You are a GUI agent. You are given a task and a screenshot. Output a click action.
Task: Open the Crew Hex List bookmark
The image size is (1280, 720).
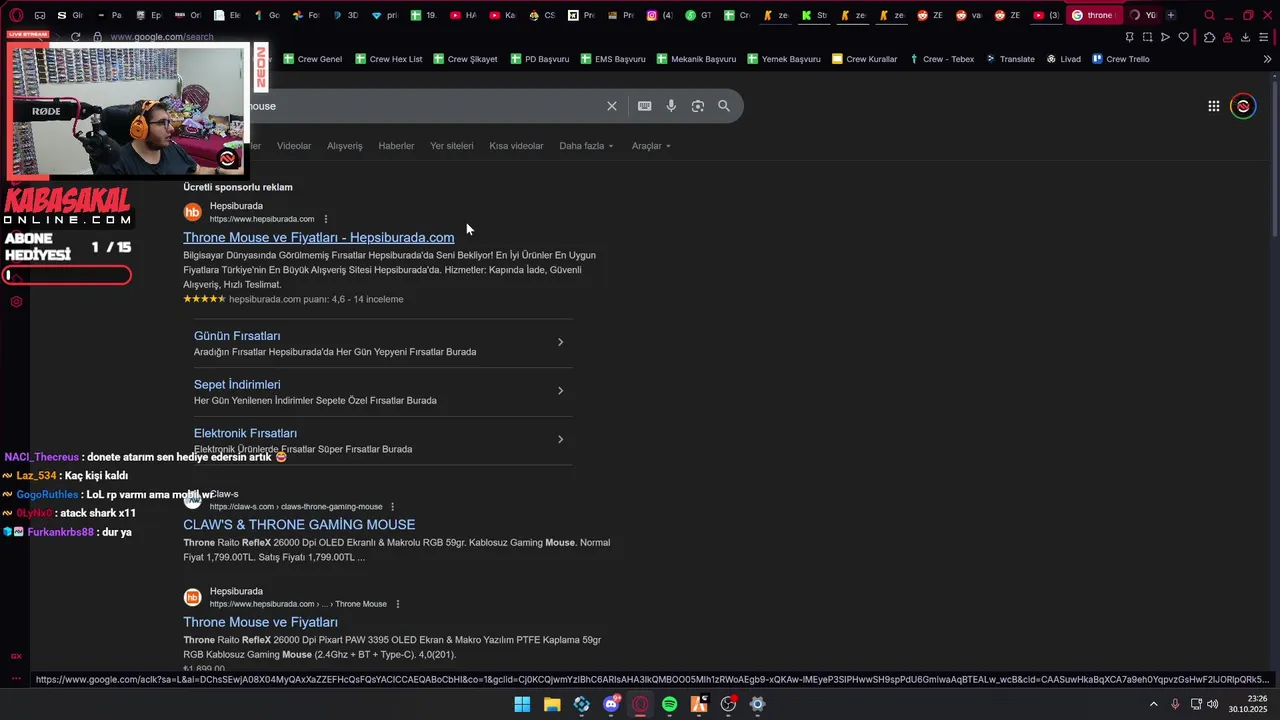coord(388,59)
